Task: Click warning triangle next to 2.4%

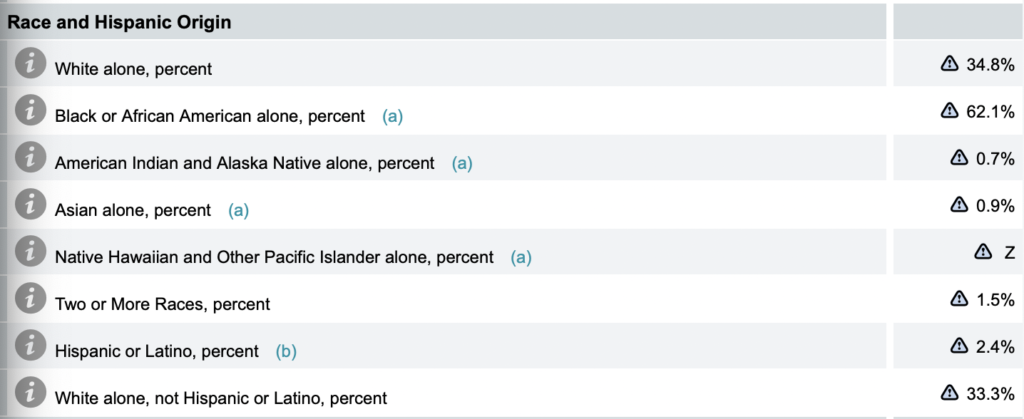Action: [958, 345]
